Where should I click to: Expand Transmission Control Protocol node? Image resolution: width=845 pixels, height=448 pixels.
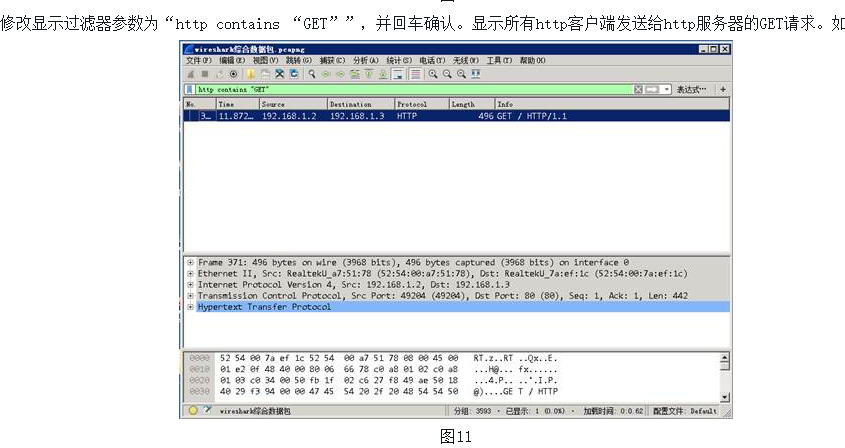point(190,295)
